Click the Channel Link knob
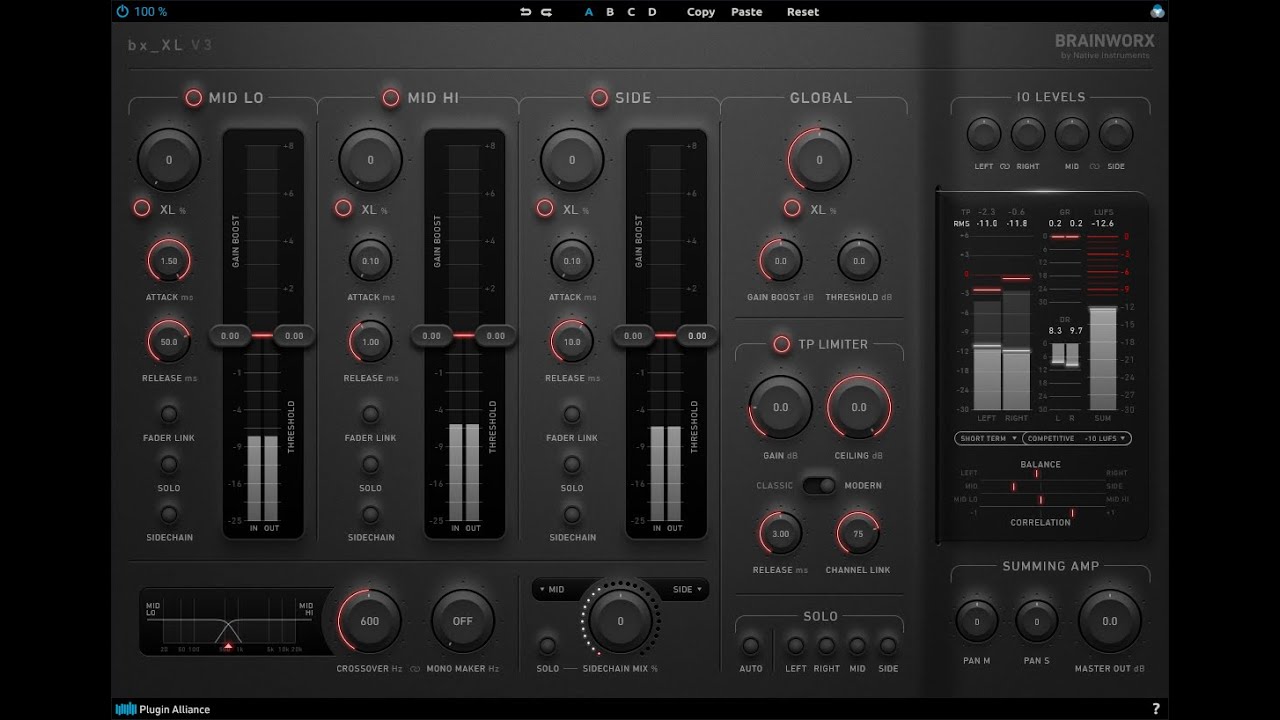Viewport: 1280px width, 720px height. (858, 534)
